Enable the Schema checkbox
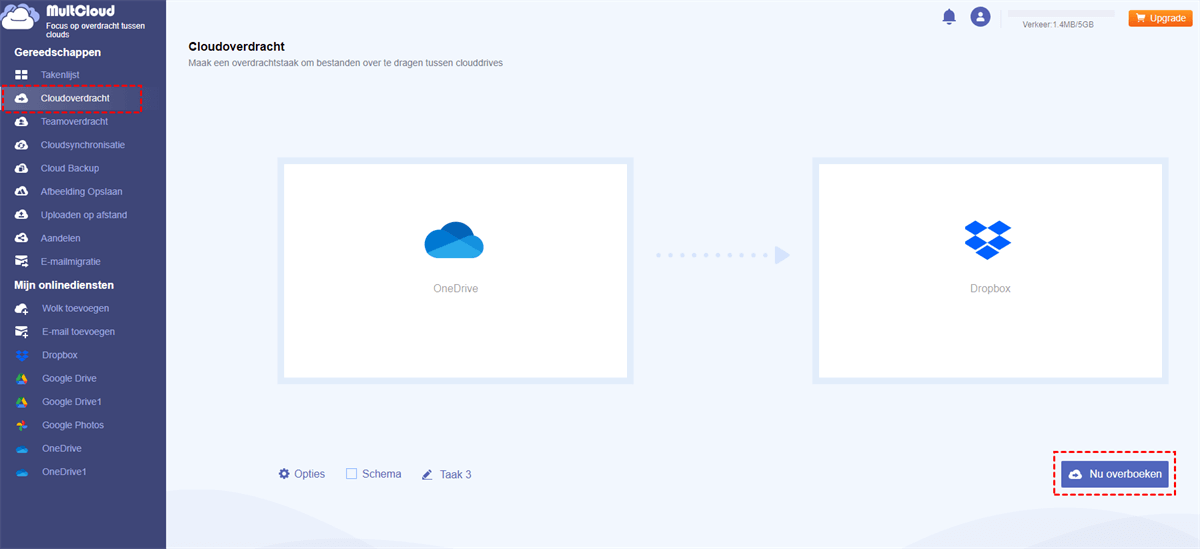 tap(351, 474)
